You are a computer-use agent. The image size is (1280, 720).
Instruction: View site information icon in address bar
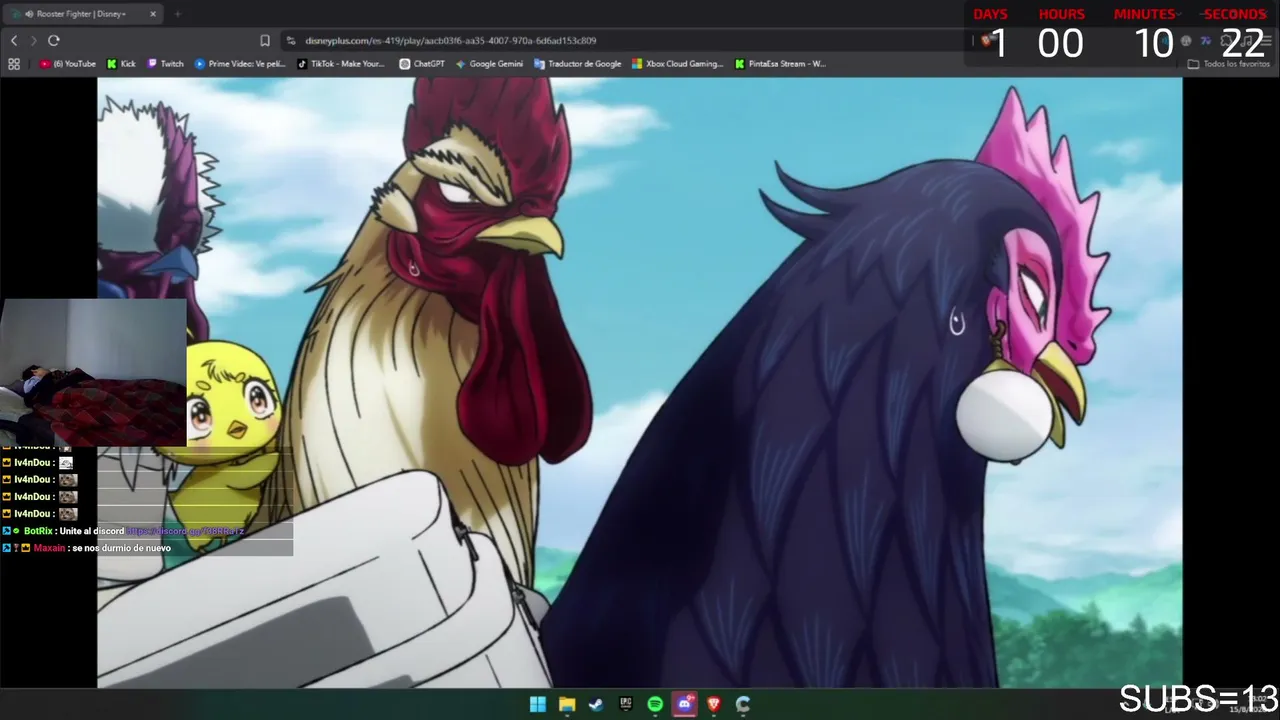pyautogui.click(x=291, y=41)
